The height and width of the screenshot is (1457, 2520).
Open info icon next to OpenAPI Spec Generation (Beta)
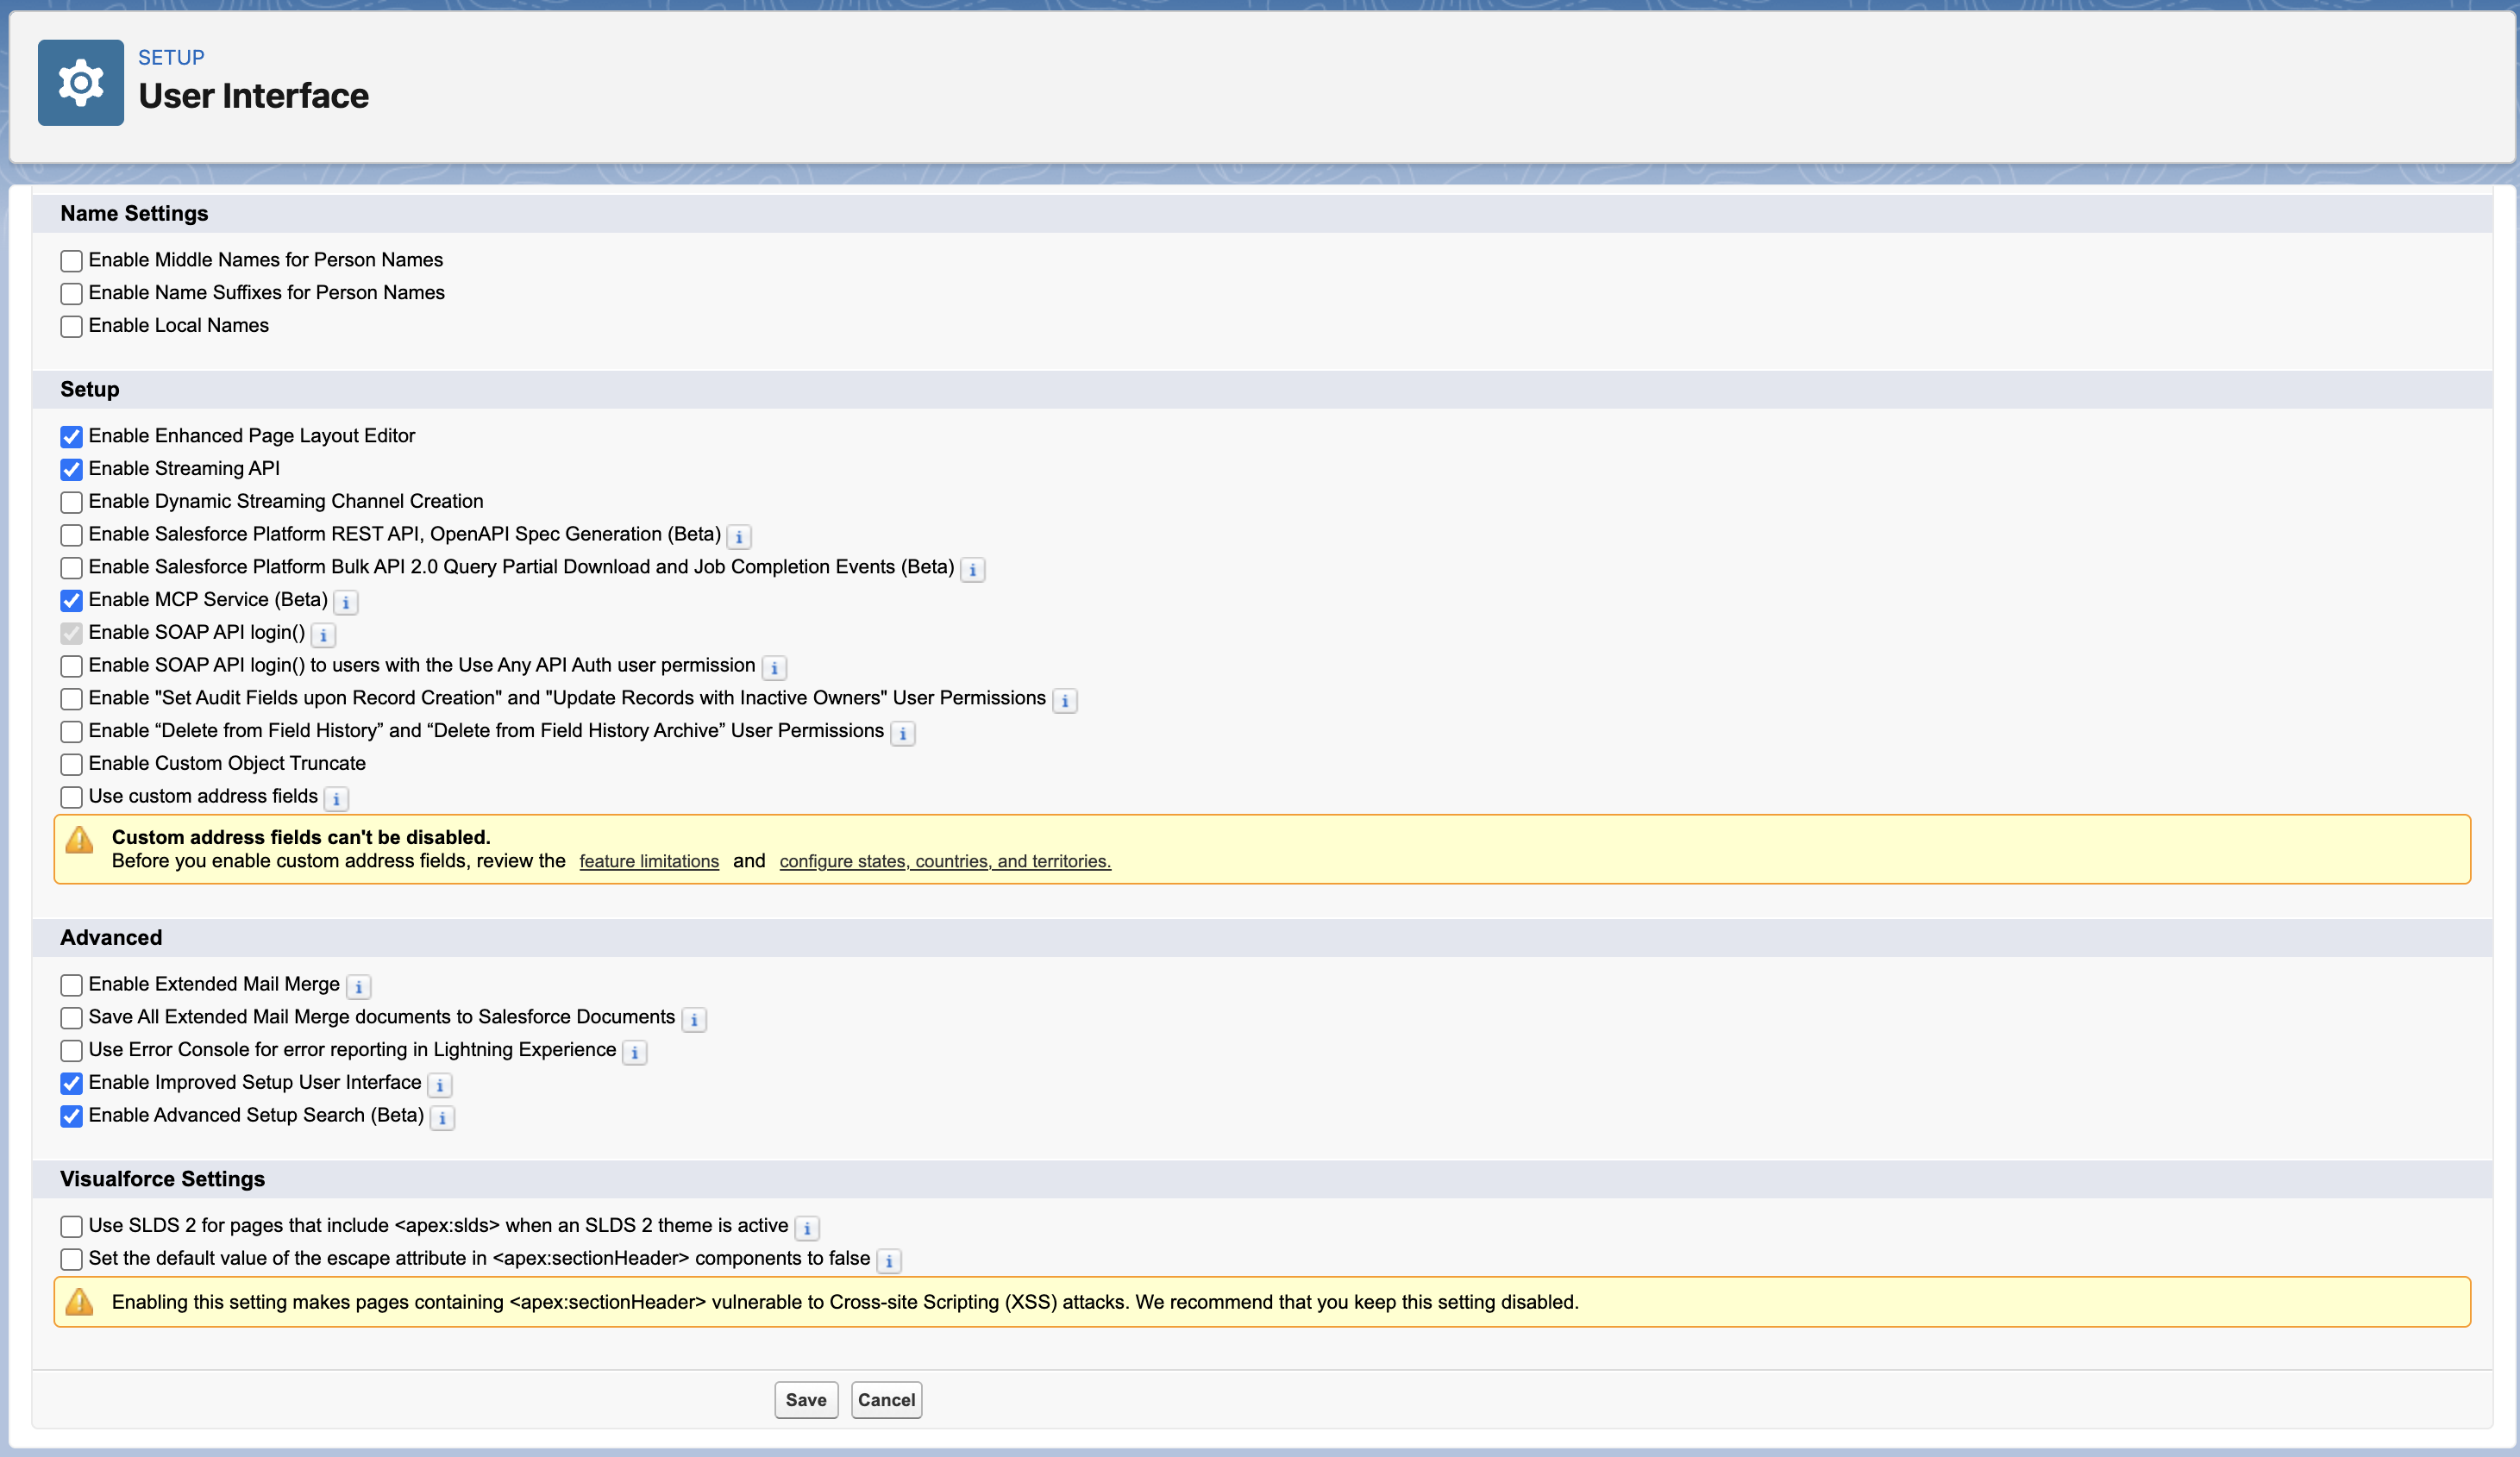click(x=739, y=537)
